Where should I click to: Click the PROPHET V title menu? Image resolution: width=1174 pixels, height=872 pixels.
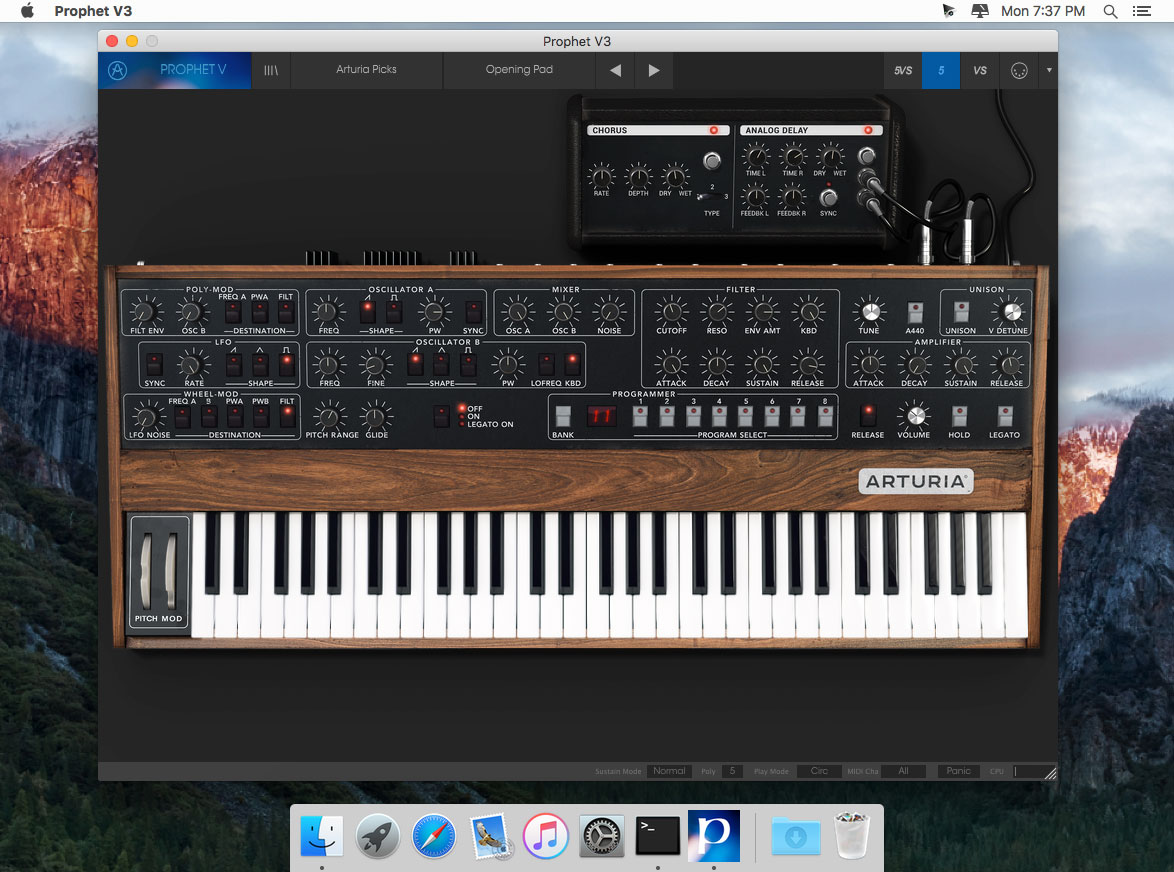pos(192,70)
